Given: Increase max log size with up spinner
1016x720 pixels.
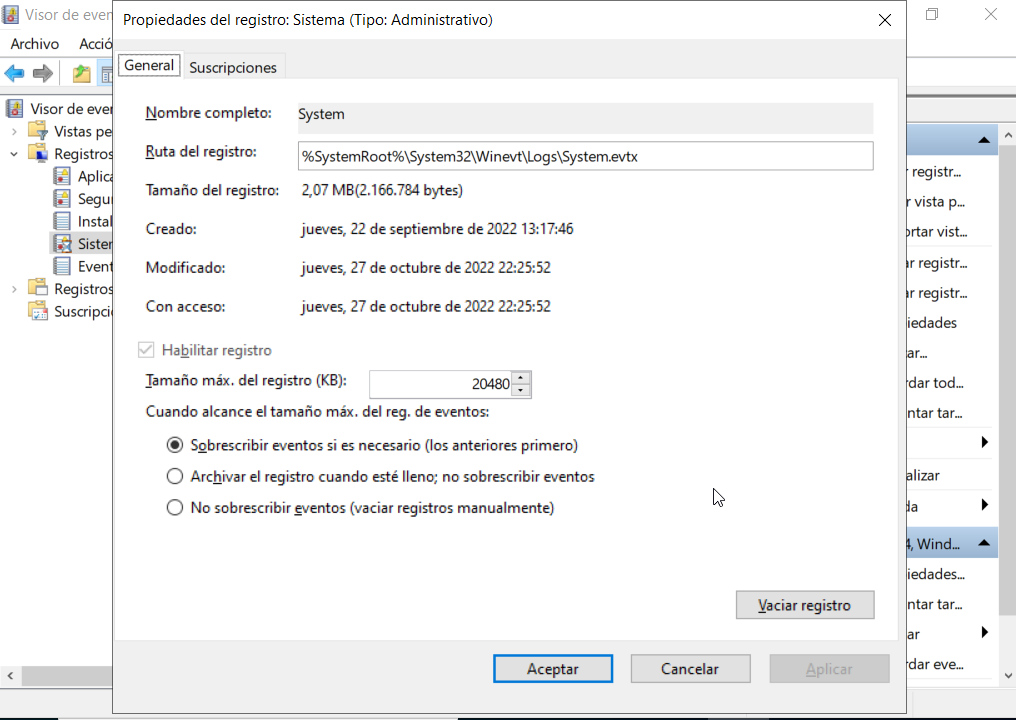Looking at the screenshot, I should click(521, 378).
